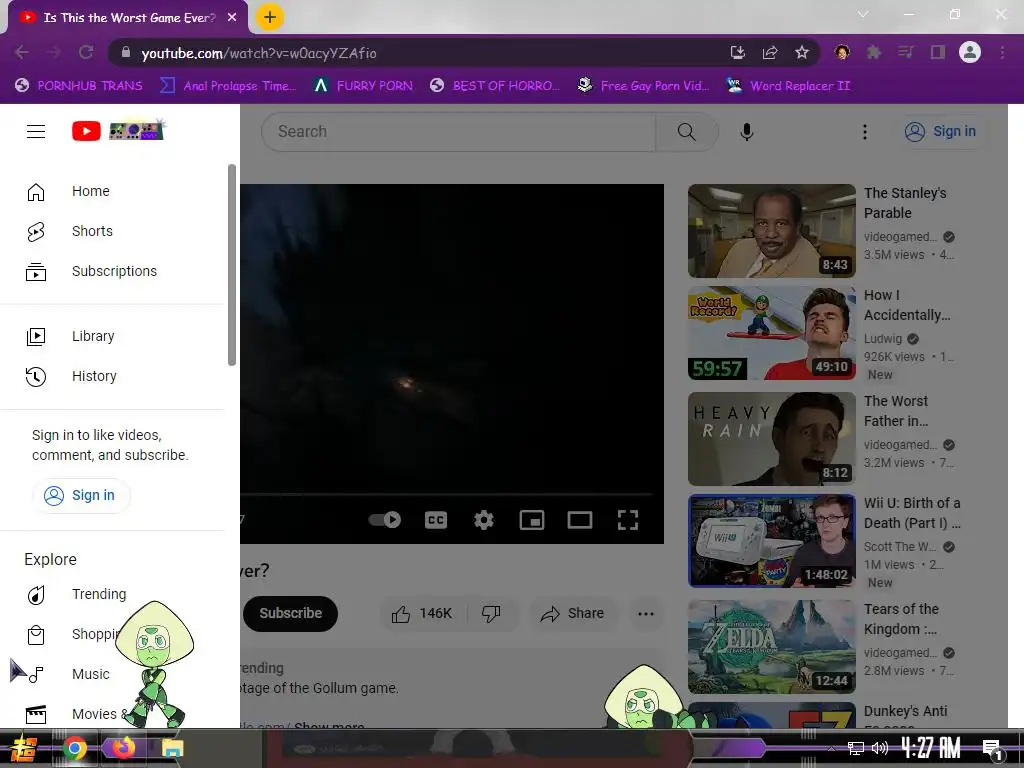Image resolution: width=1024 pixels, height=768 pixels.
Task: Open Tears of the Kingdom thumbnail
Action: point(771,647)
